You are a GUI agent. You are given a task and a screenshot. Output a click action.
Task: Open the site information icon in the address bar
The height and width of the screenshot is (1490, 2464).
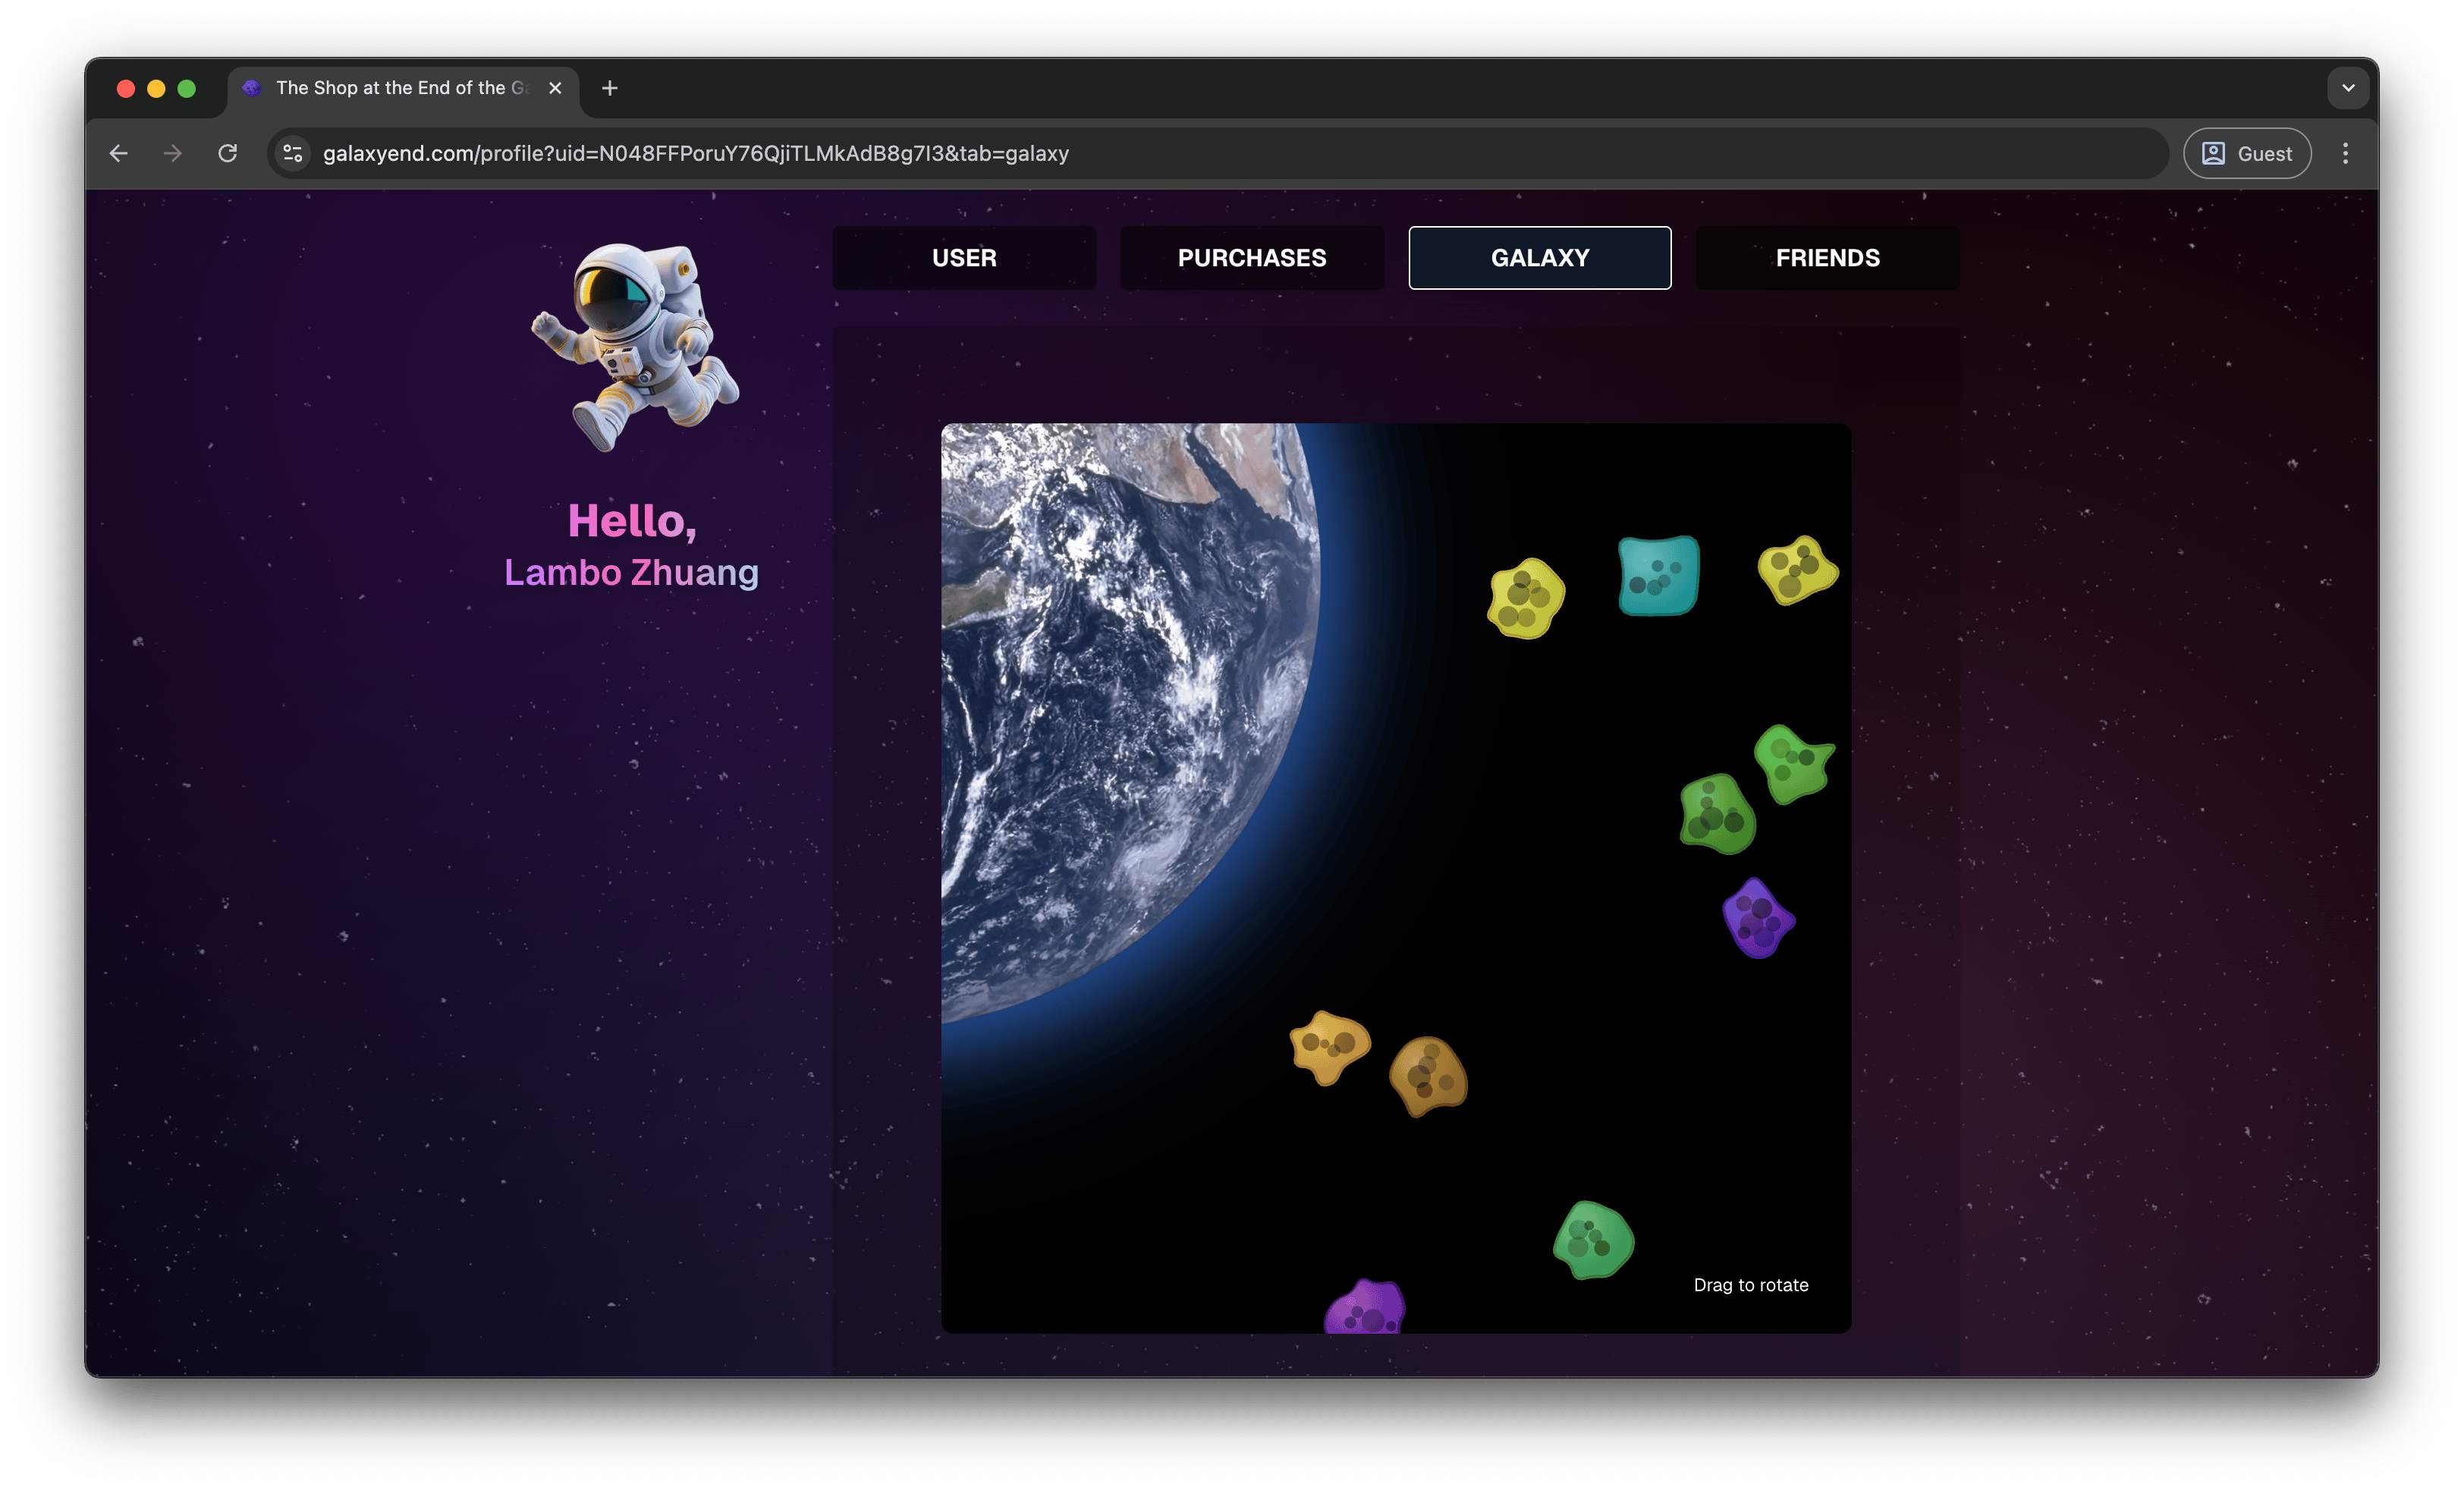pos(293,153)
